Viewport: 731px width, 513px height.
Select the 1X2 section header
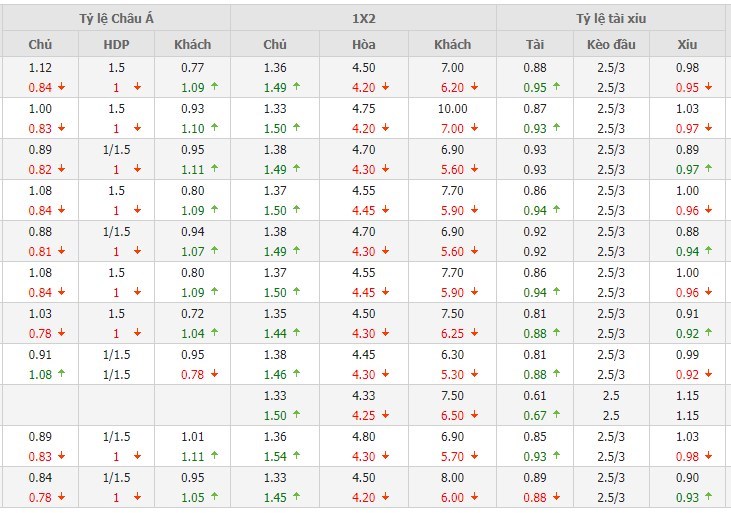click(x=363, y=18)
